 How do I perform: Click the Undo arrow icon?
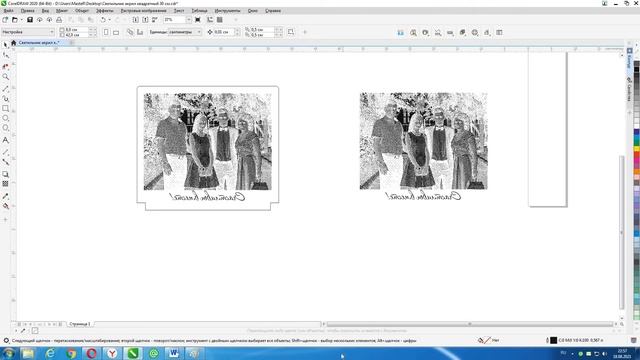coord(103,20)
